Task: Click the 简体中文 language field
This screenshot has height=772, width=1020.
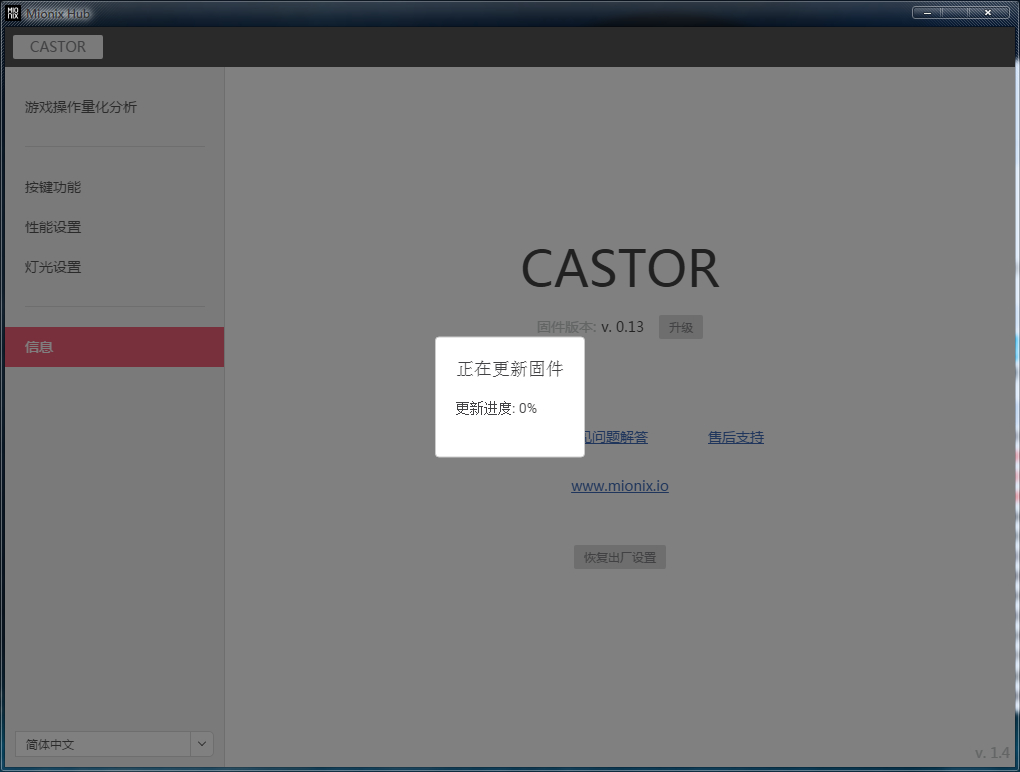Action: click(103, 744)
